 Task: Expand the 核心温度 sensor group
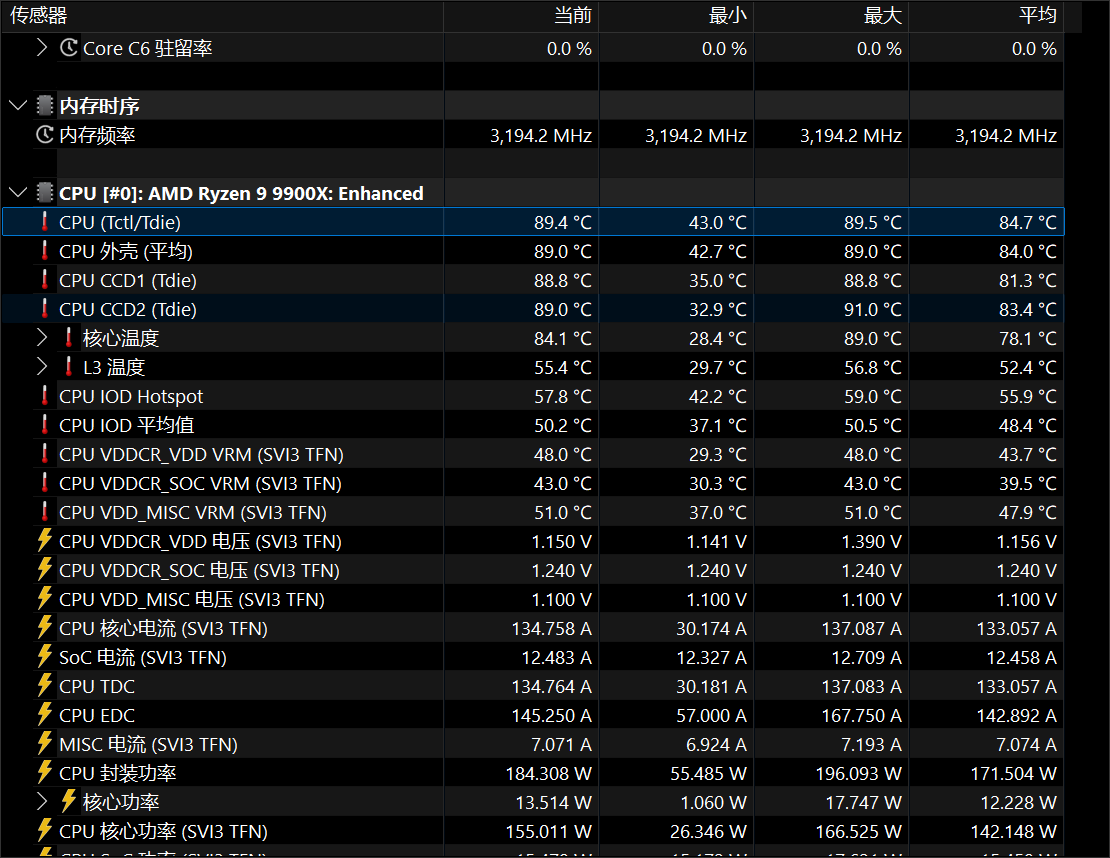pos(41,338)
